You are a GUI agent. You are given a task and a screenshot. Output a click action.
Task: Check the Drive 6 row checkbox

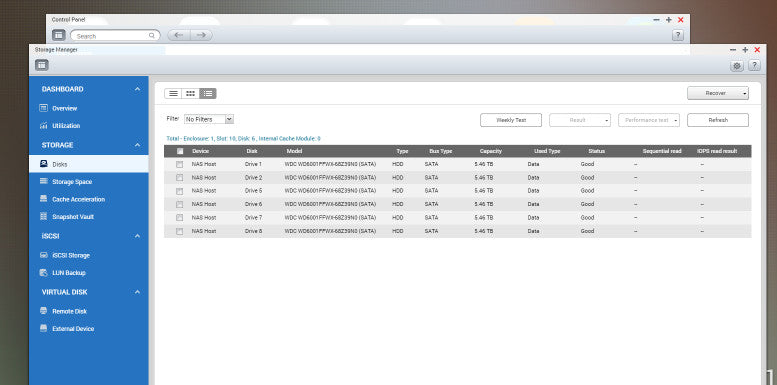[179, 204]
